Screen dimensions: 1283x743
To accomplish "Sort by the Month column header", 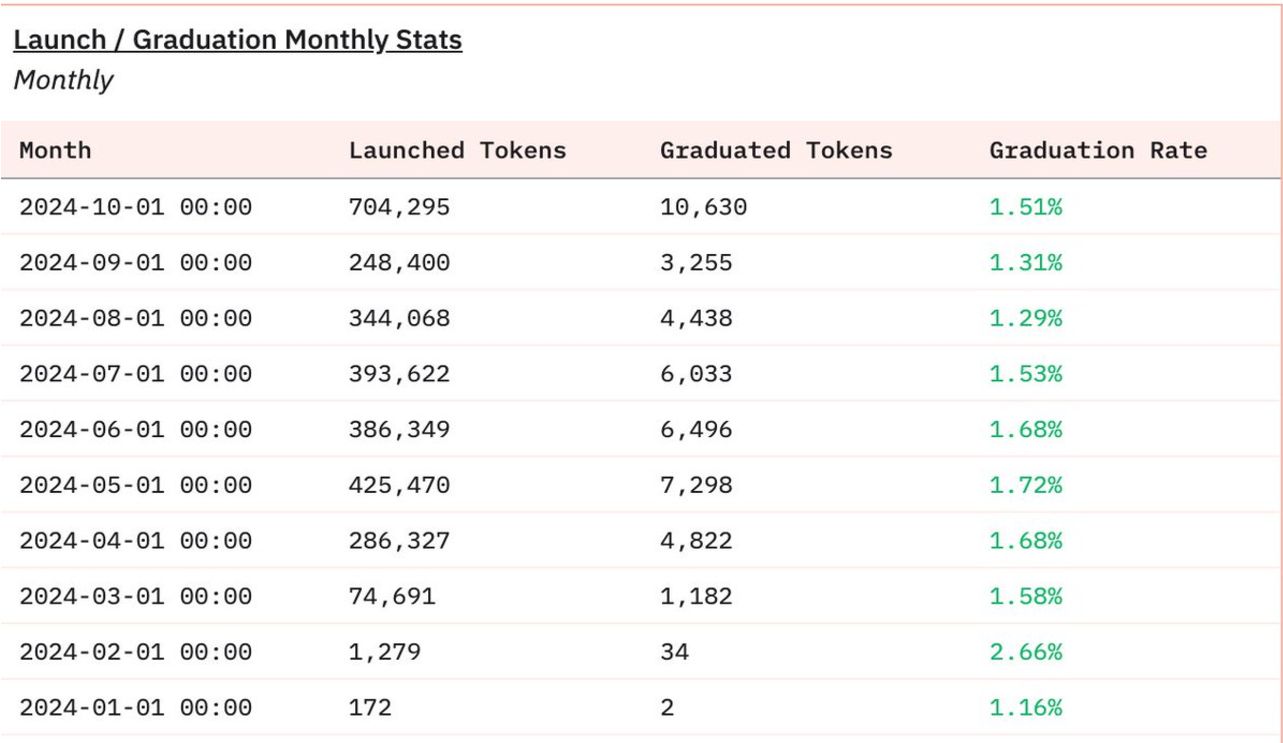I will click(x=56, y=151).
